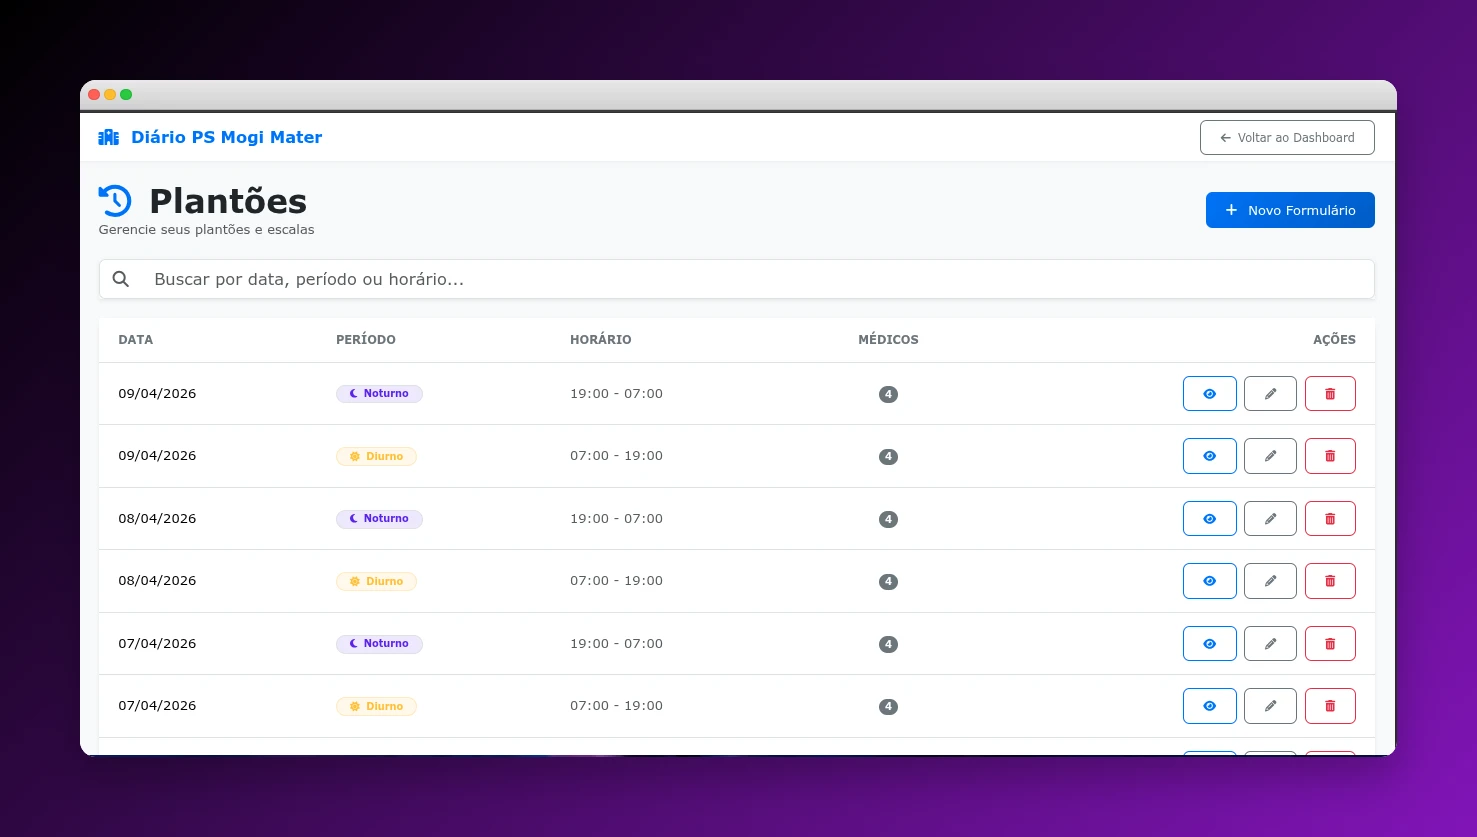Click trash icon for 07/04/2026 Diurno
Screen dimensions: 1477x837
point(1330,706)
